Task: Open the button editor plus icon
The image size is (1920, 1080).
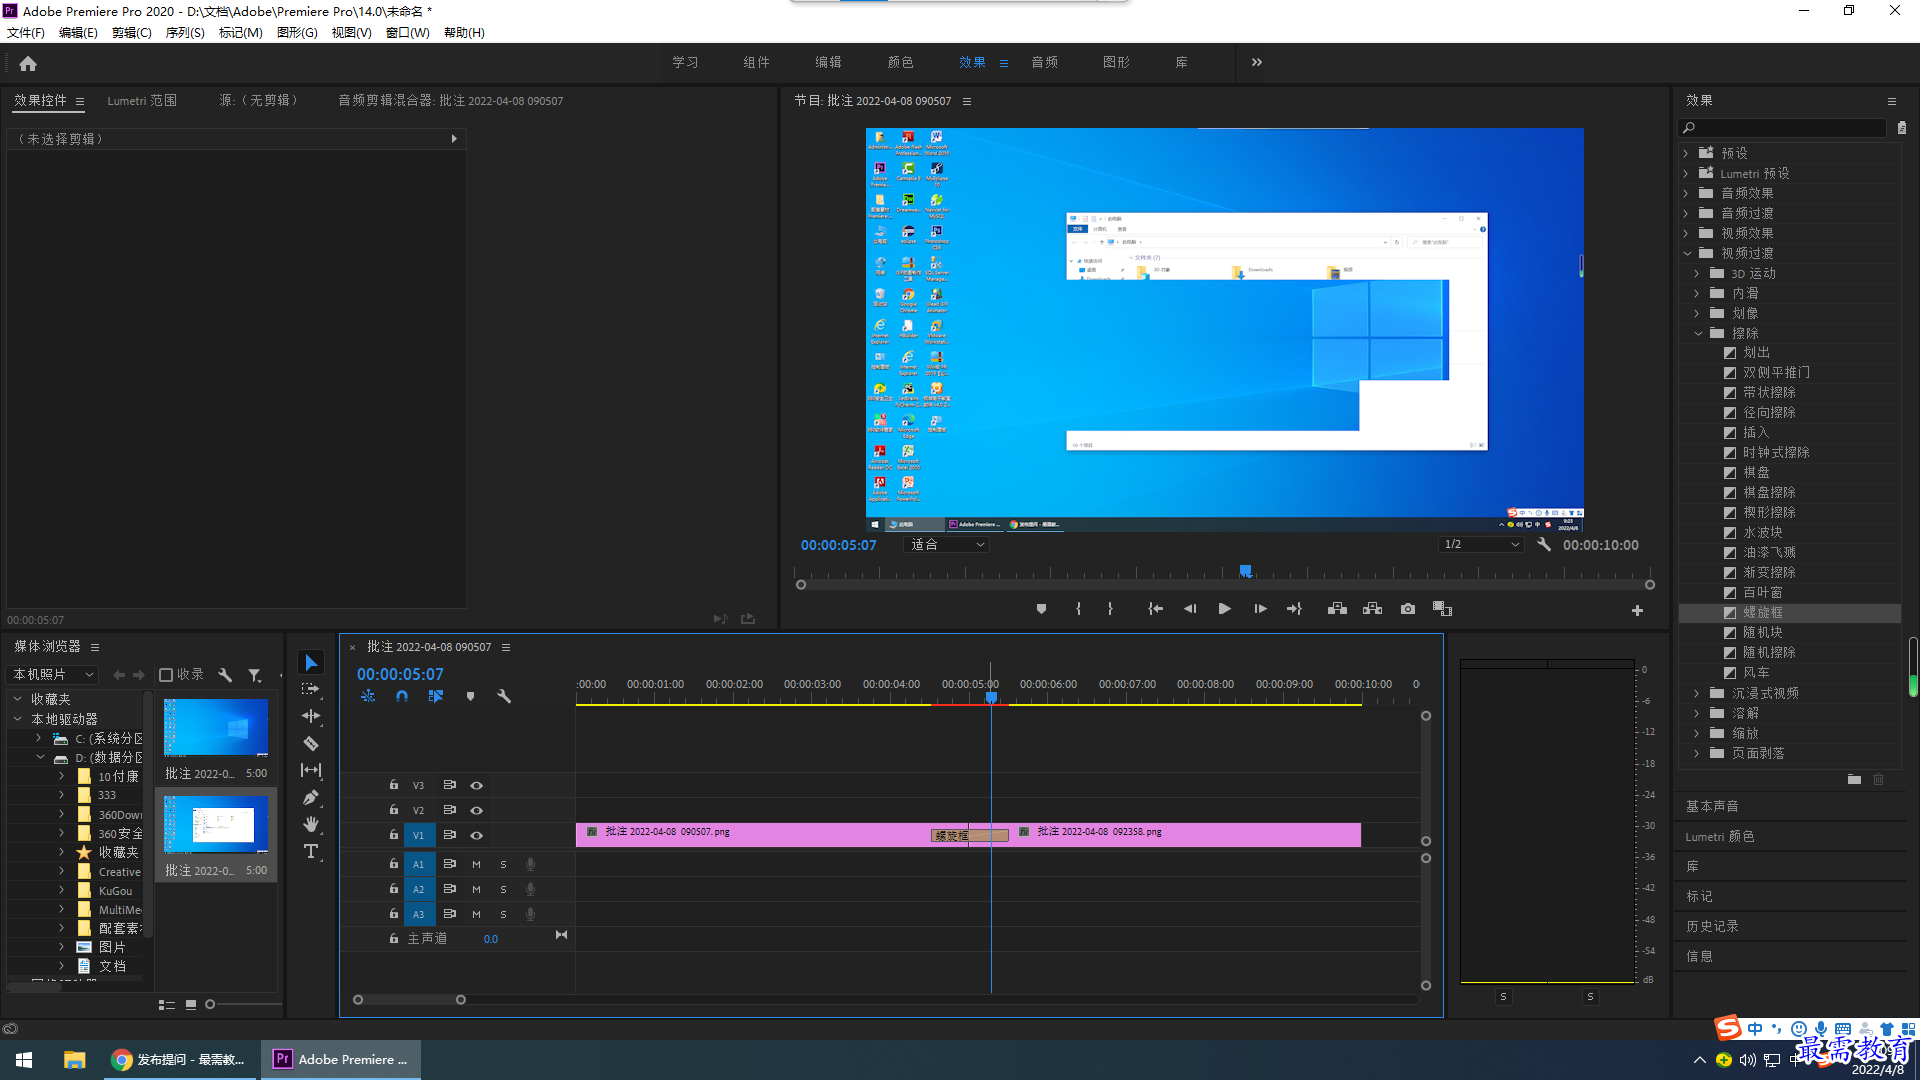Action: click(1637, 610)
